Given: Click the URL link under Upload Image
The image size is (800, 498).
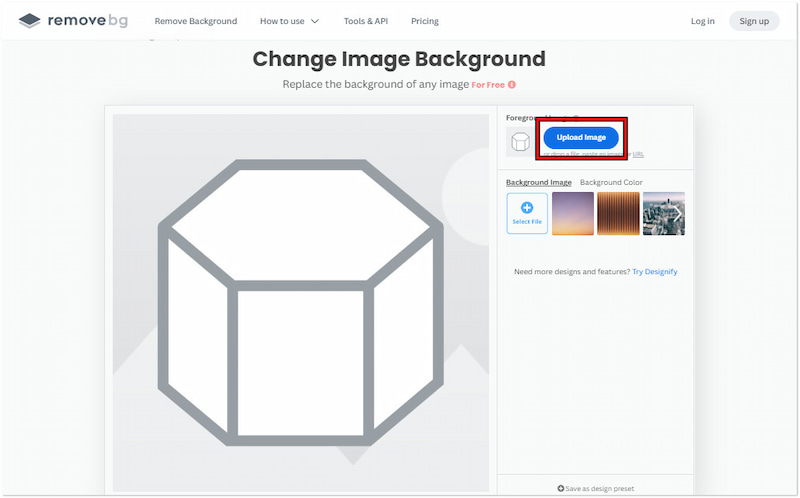Looking at the screenshot, I should [638, 155].
